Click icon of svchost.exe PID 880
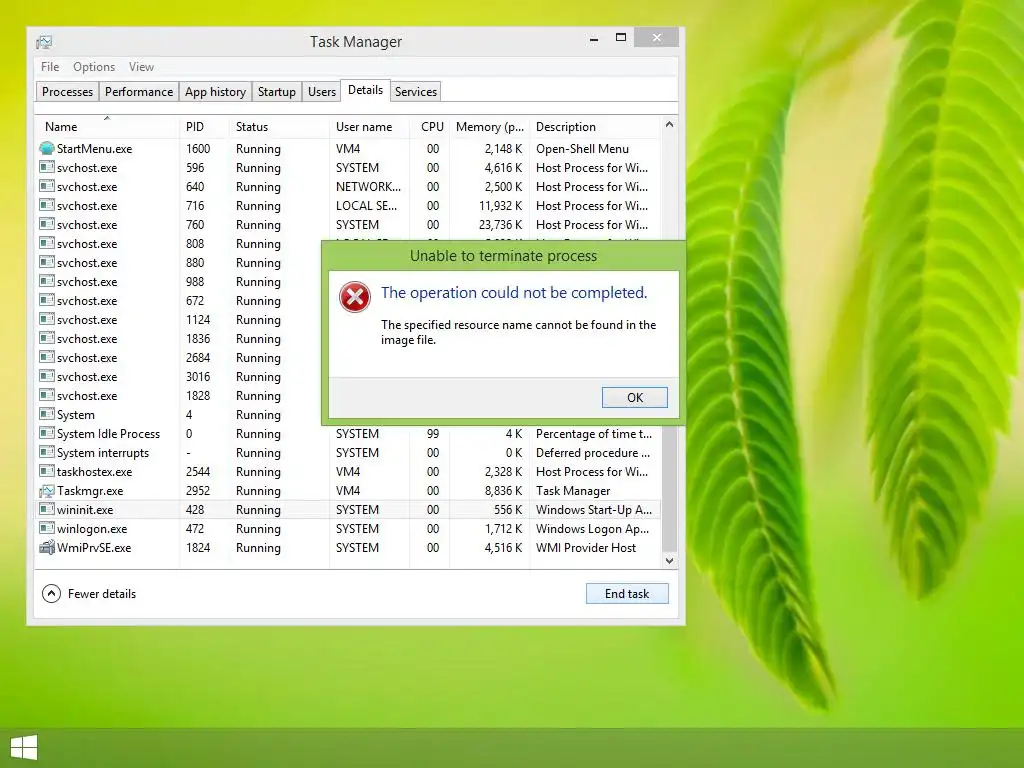 pos(46,263)
